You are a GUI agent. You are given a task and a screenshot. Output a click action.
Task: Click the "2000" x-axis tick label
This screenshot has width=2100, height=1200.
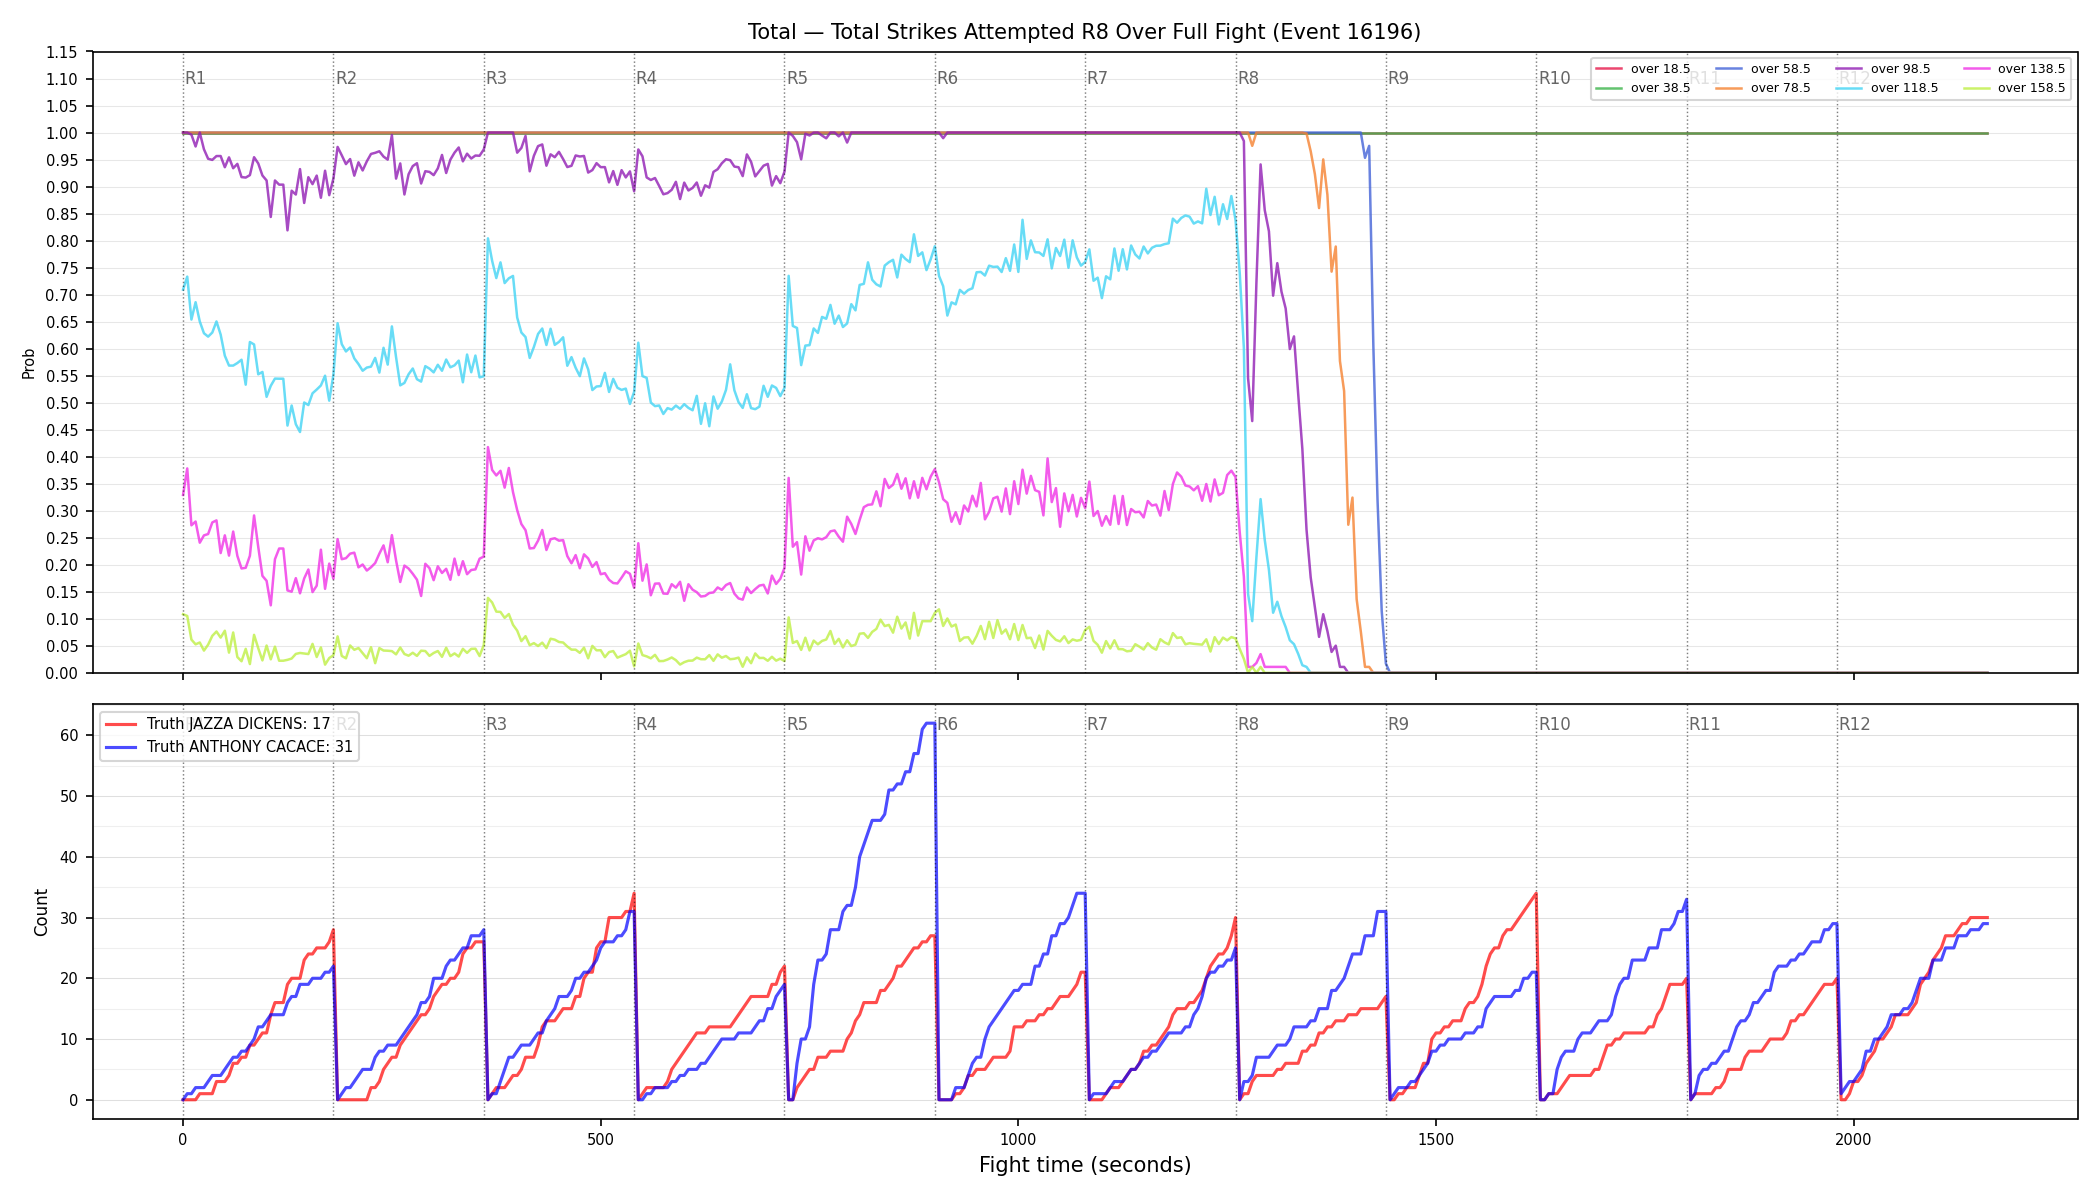coord(1854,1139)
